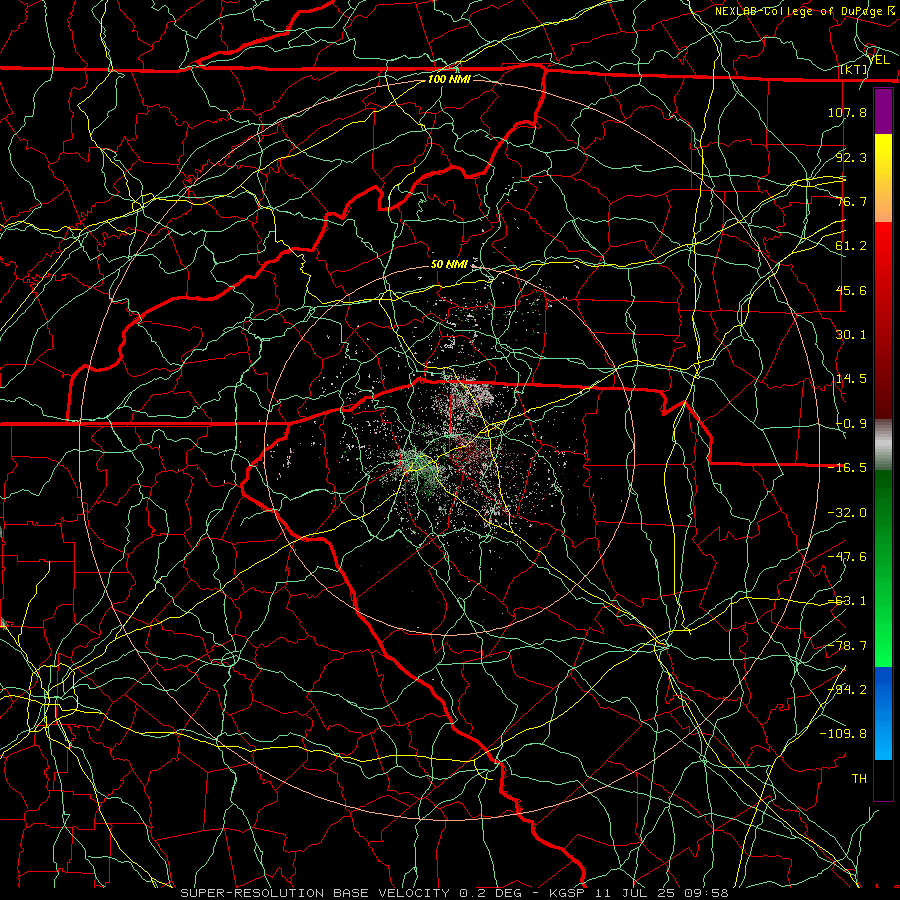This screenshot has height=900, width=900.
Task: Click the 14.5 legend value
Action: coord(851,379)
